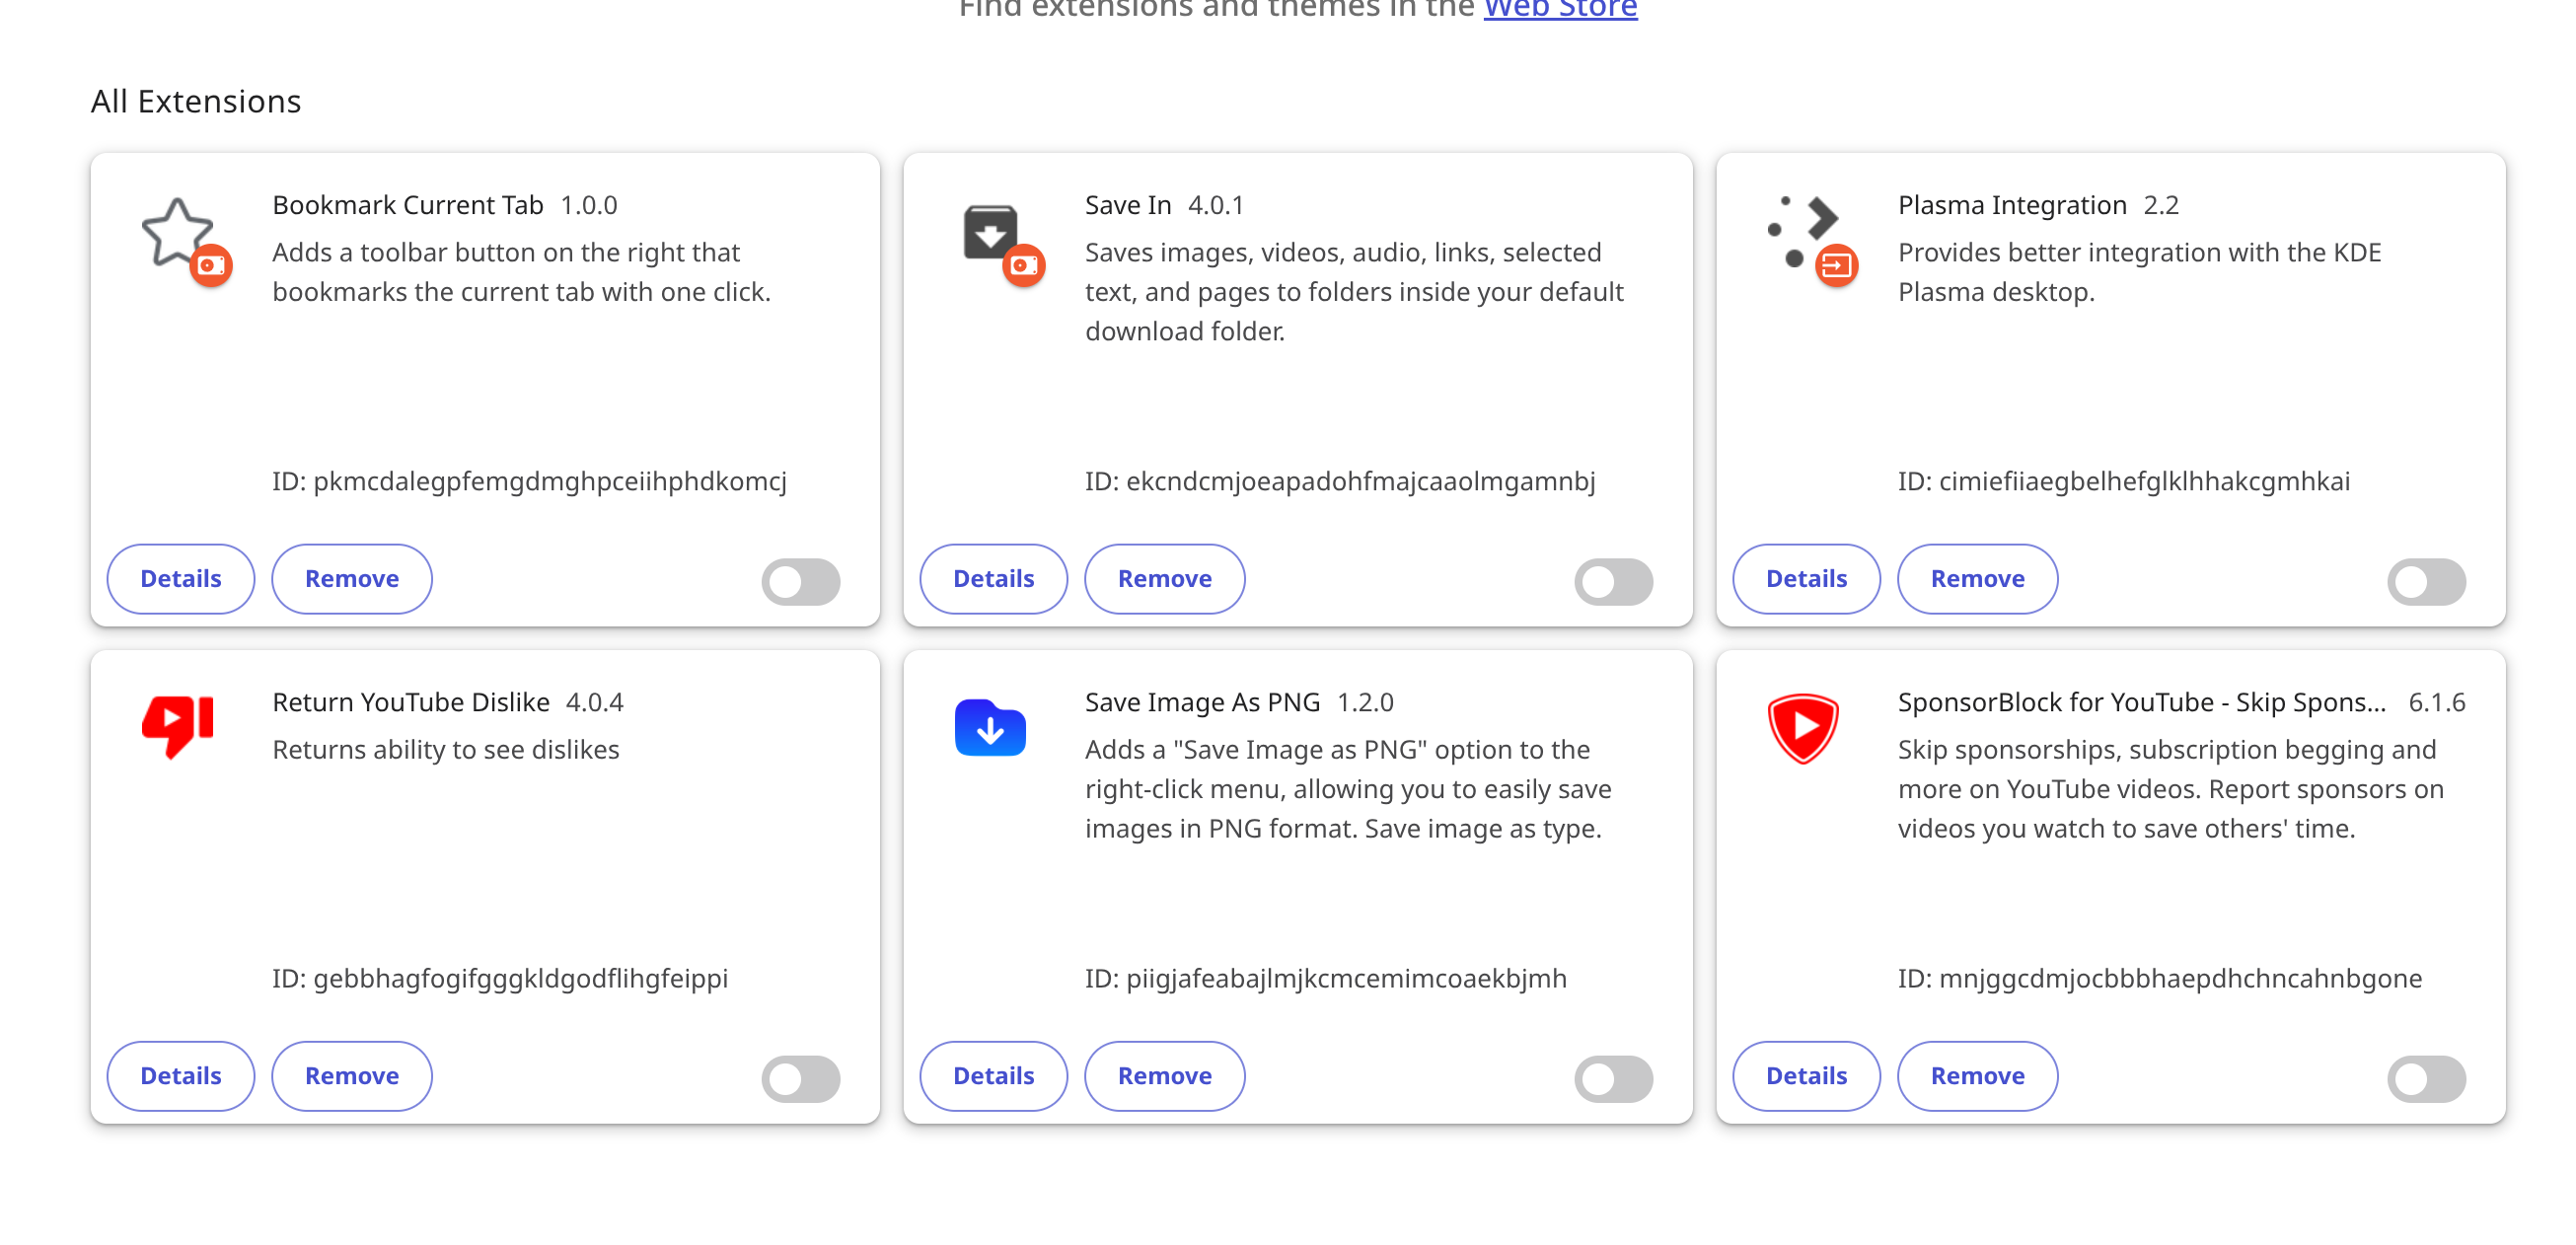Remove the Return YouTube Dislike extension
The height and width of the screenshot is (1245, 2576).
(x=352, y=1076)
